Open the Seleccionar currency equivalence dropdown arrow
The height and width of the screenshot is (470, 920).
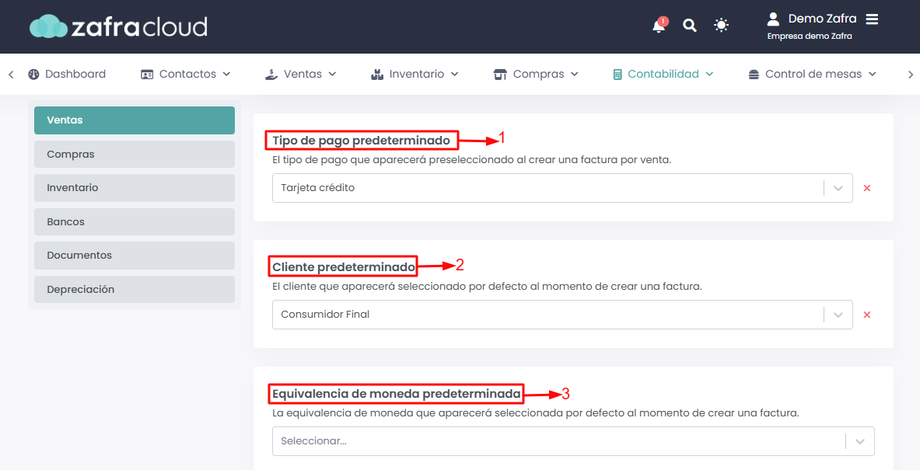point(860,442)
